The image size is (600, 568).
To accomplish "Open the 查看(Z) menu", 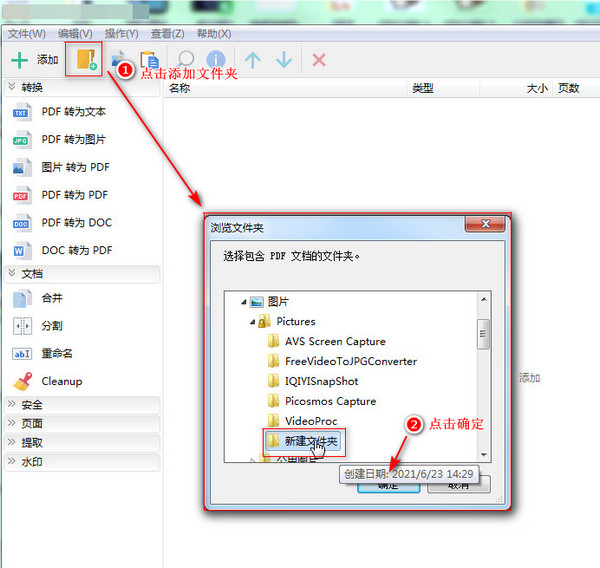I will (x=167, y=34).
